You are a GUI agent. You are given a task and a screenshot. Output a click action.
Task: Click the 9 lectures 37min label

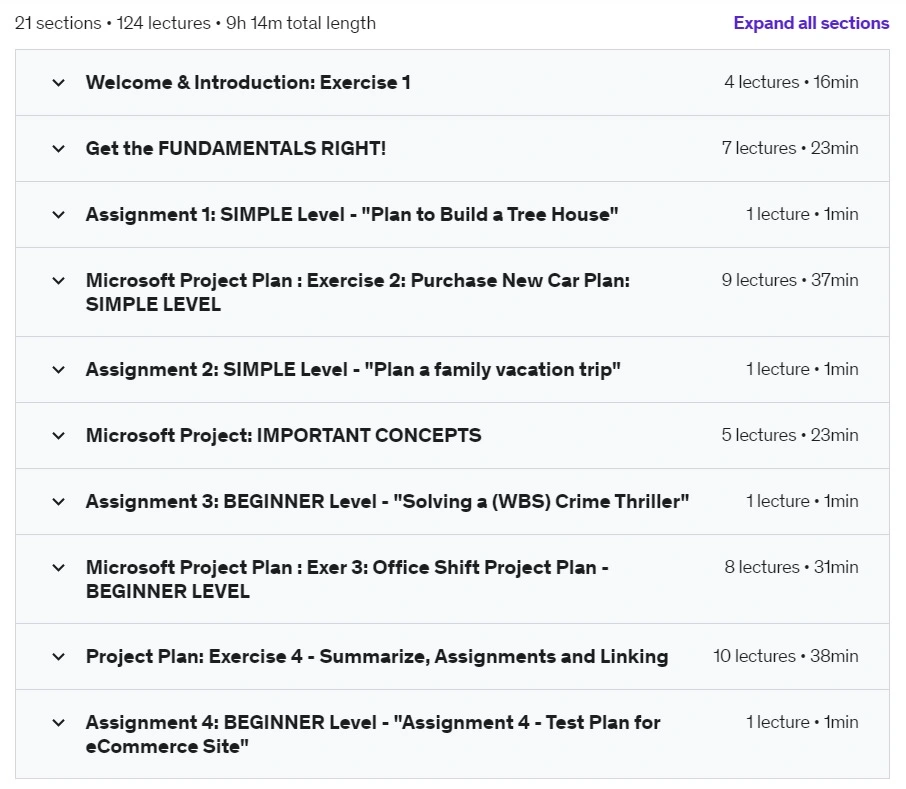[790, 280]
